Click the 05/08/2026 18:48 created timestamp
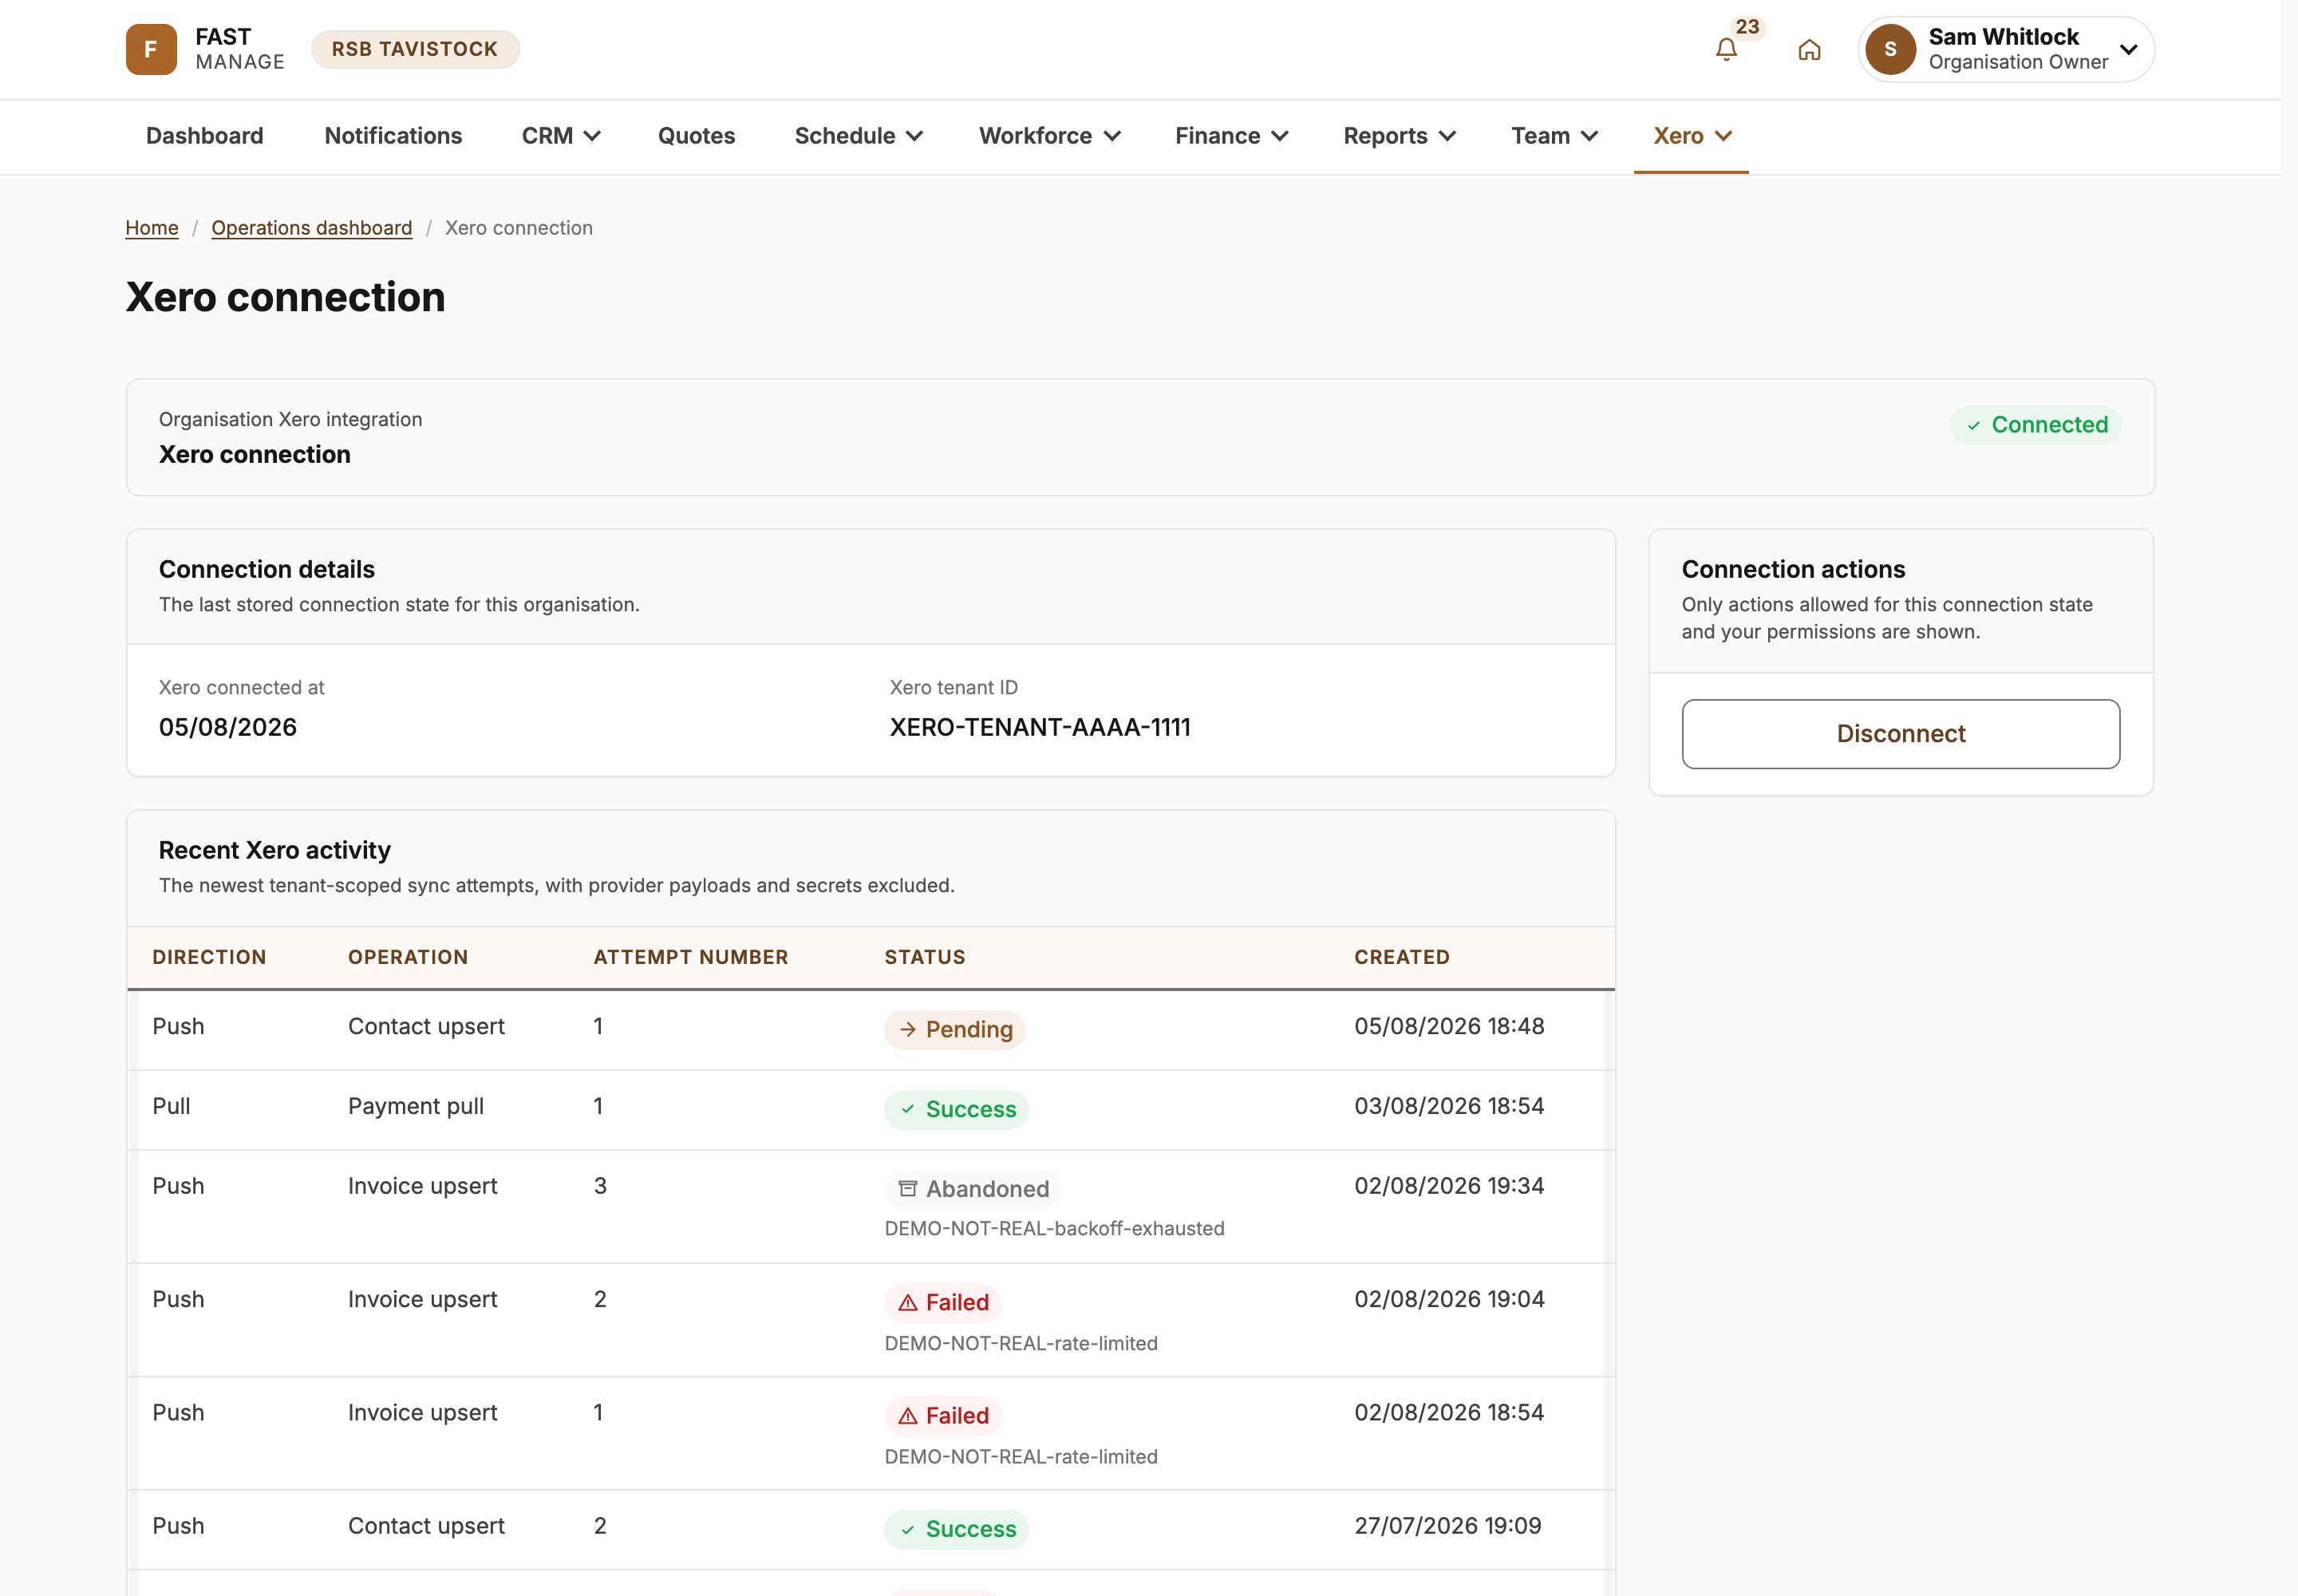 1449,1027
